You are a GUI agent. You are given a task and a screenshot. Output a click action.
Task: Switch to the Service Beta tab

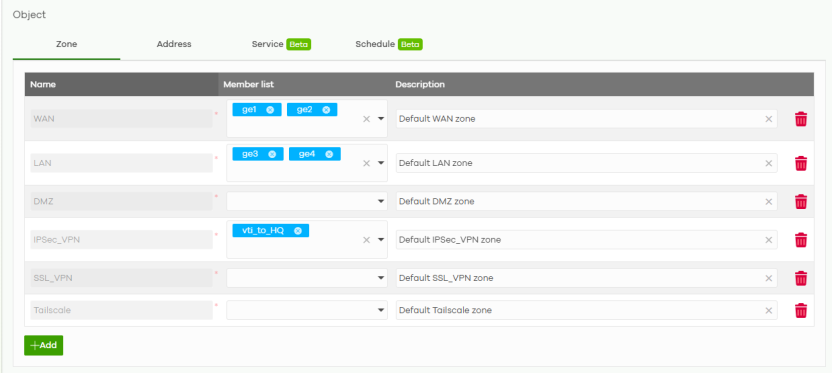point(281,45)
